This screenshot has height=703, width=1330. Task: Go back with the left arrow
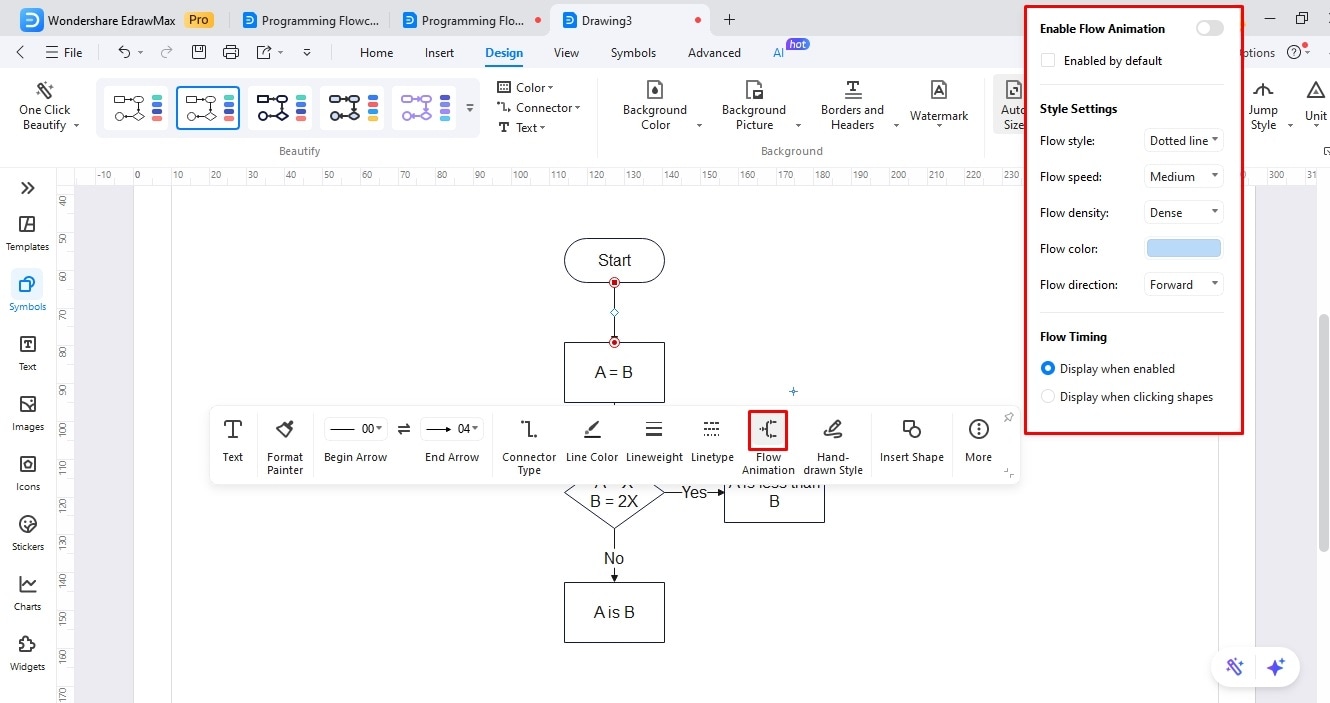click(x=20, y=53)
